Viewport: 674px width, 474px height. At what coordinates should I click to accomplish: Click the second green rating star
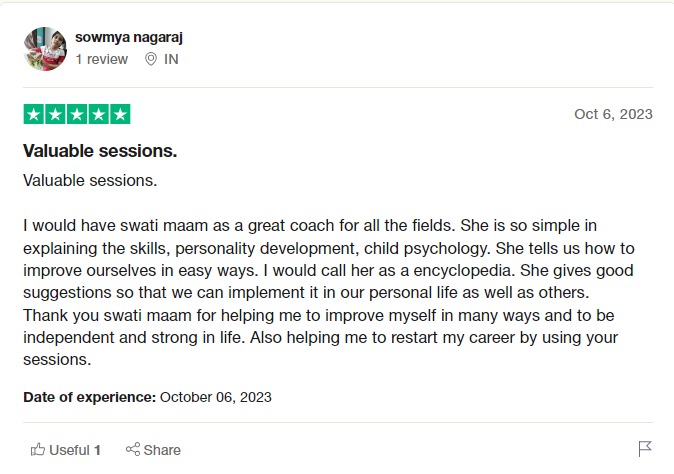tap(55, 114)
